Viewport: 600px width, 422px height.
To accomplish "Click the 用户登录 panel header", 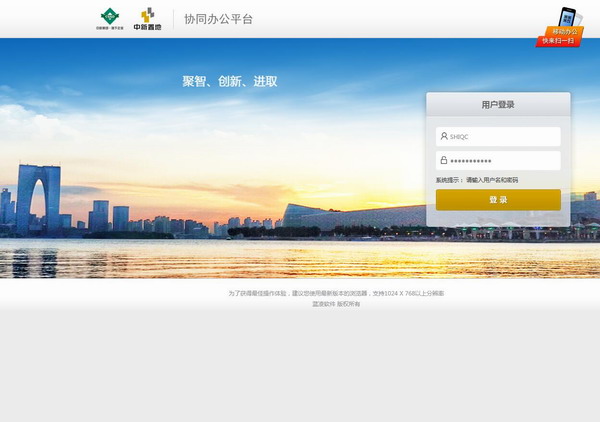I will click(x=498, y=104).
